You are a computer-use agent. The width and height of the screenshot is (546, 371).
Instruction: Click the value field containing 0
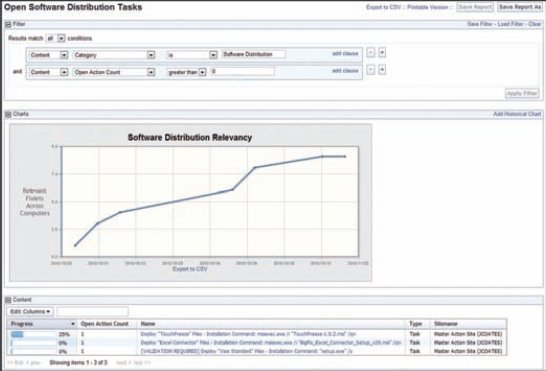click(242, 71)
